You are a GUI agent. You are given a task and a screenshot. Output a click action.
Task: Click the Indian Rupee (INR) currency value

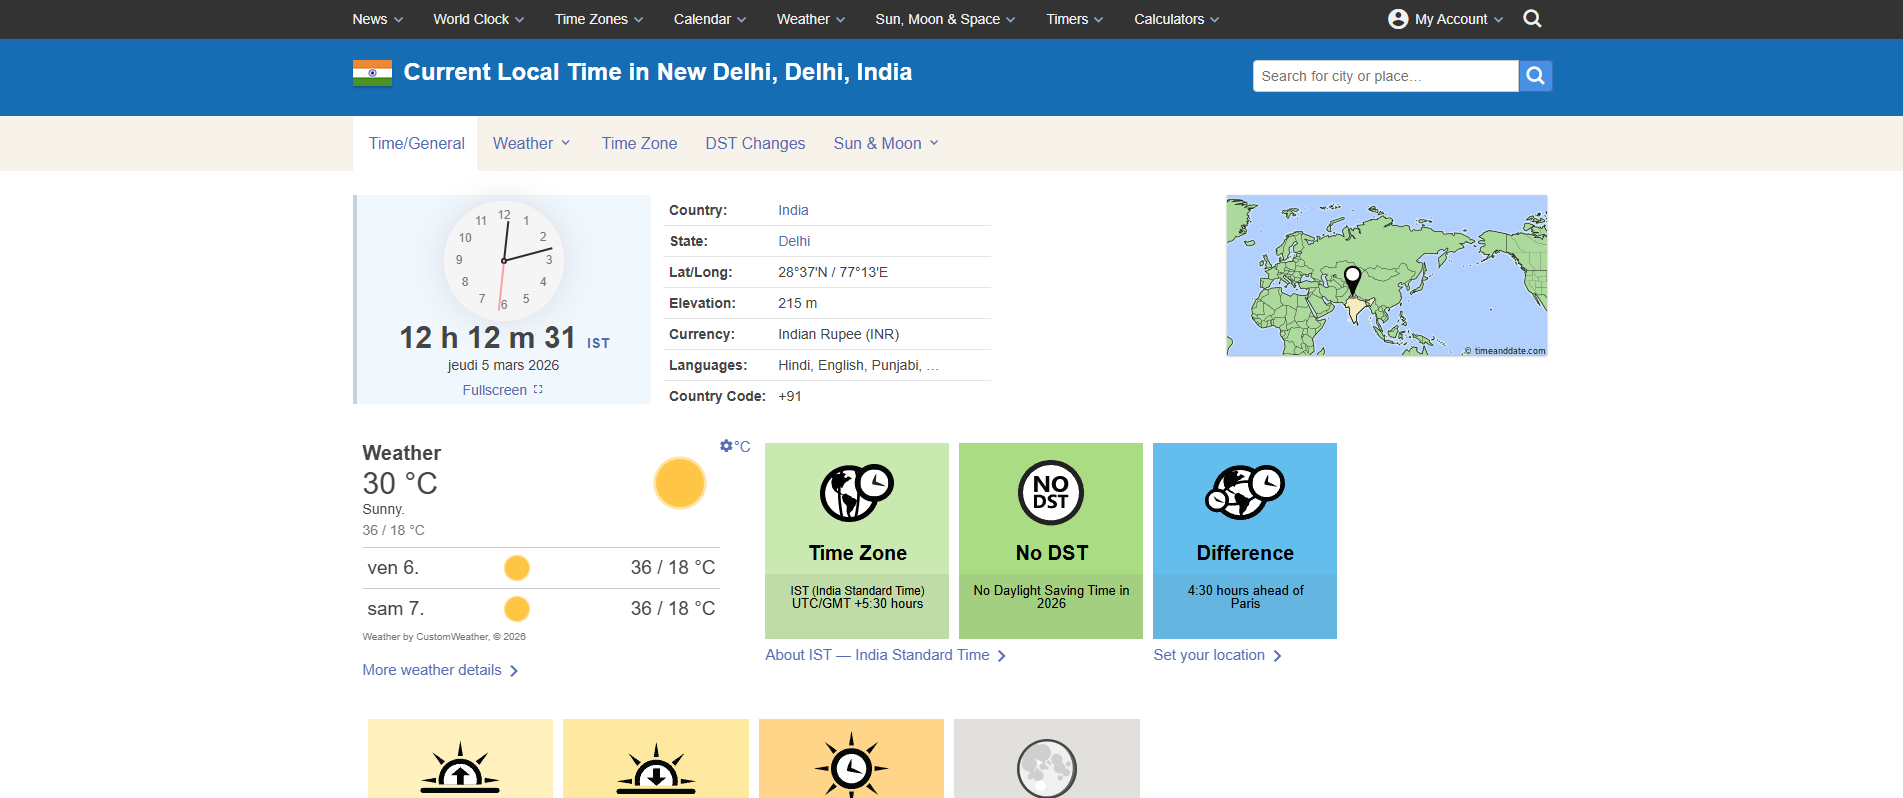coord(838,334)
